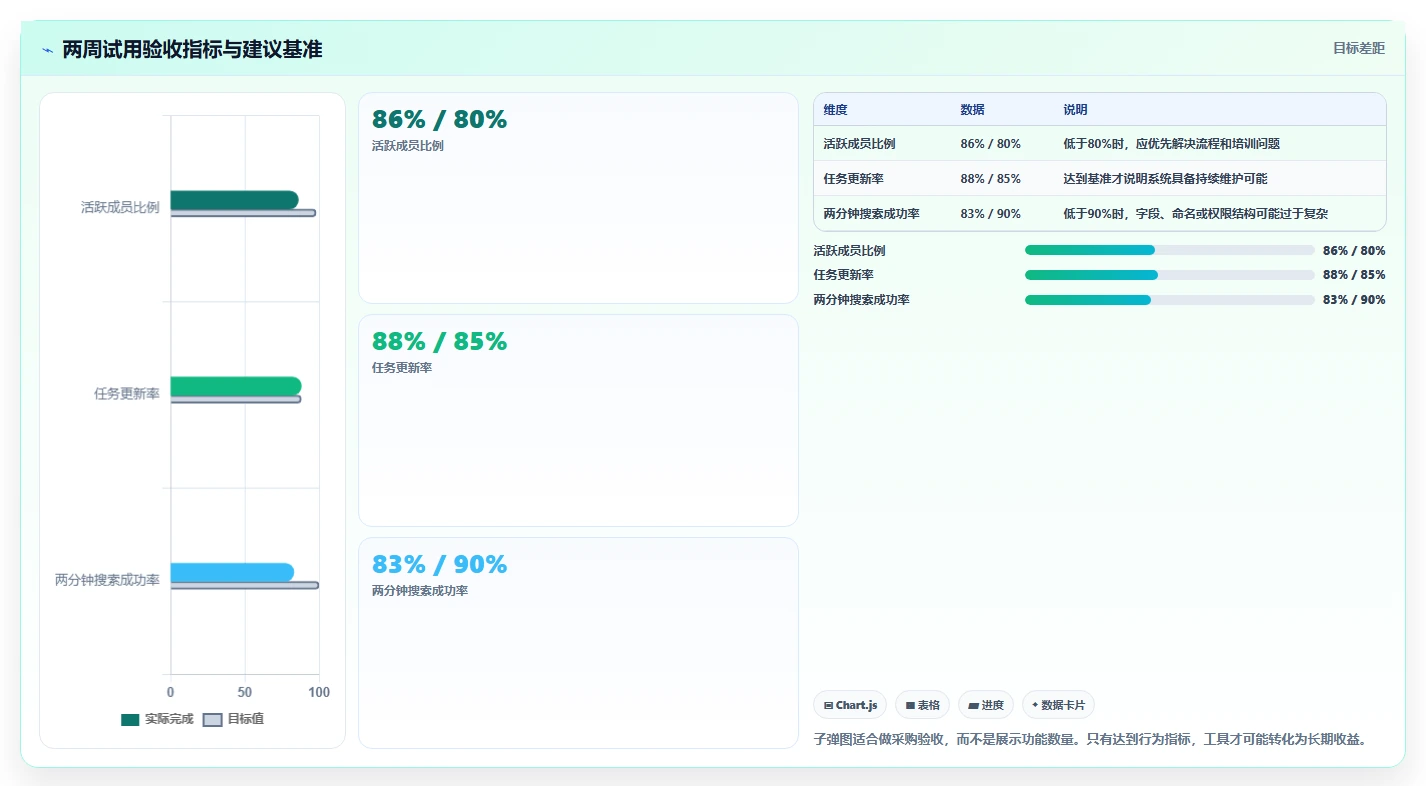Viewport: 1426px width, 786px height.
Task: Click the 86% / 80% table cell
Action: [x=990, y=144]
